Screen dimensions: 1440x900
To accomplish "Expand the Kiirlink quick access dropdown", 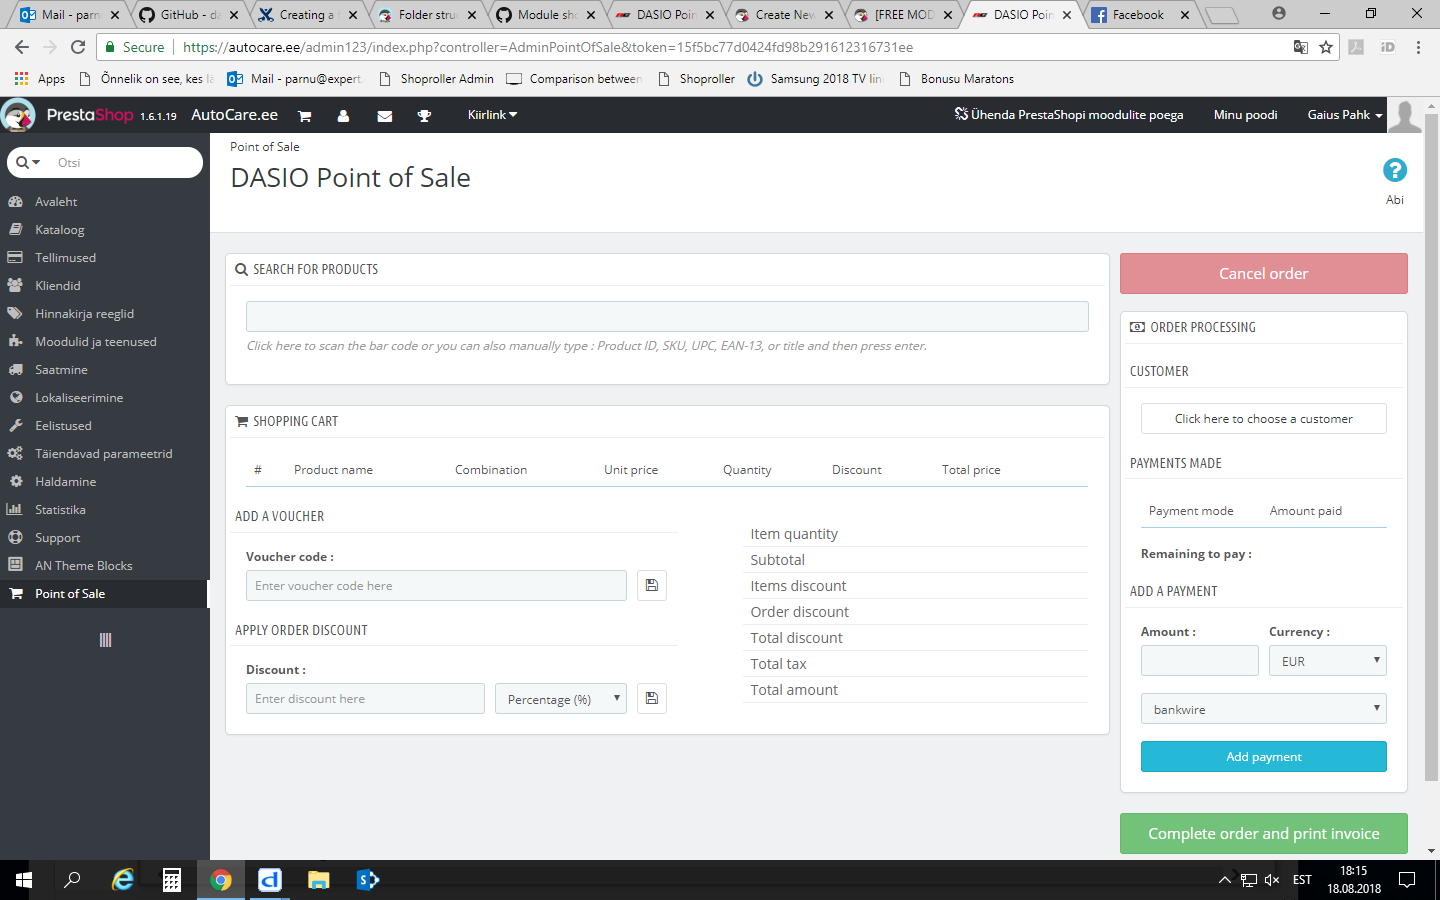I will pyautogui.click(x=492, y=115).
